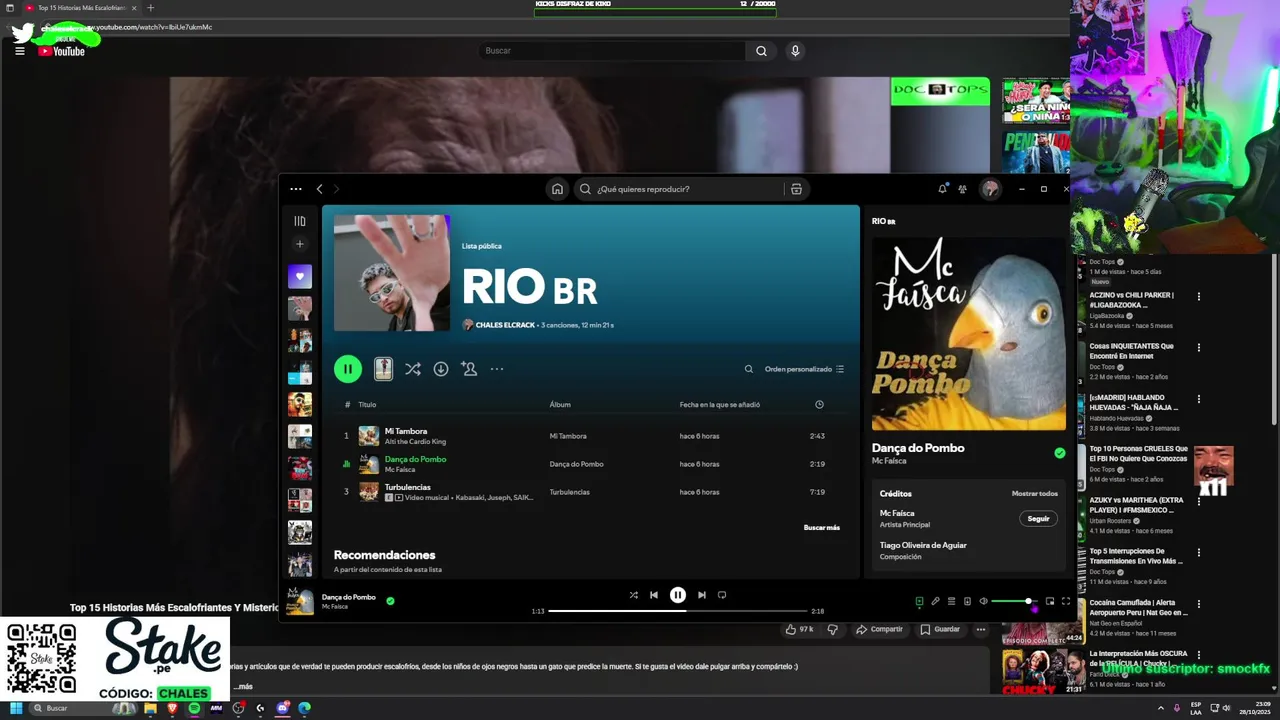Play the track Mi Tambora
The height and width of the screenshot is (720, 1280).
[590, 436]
